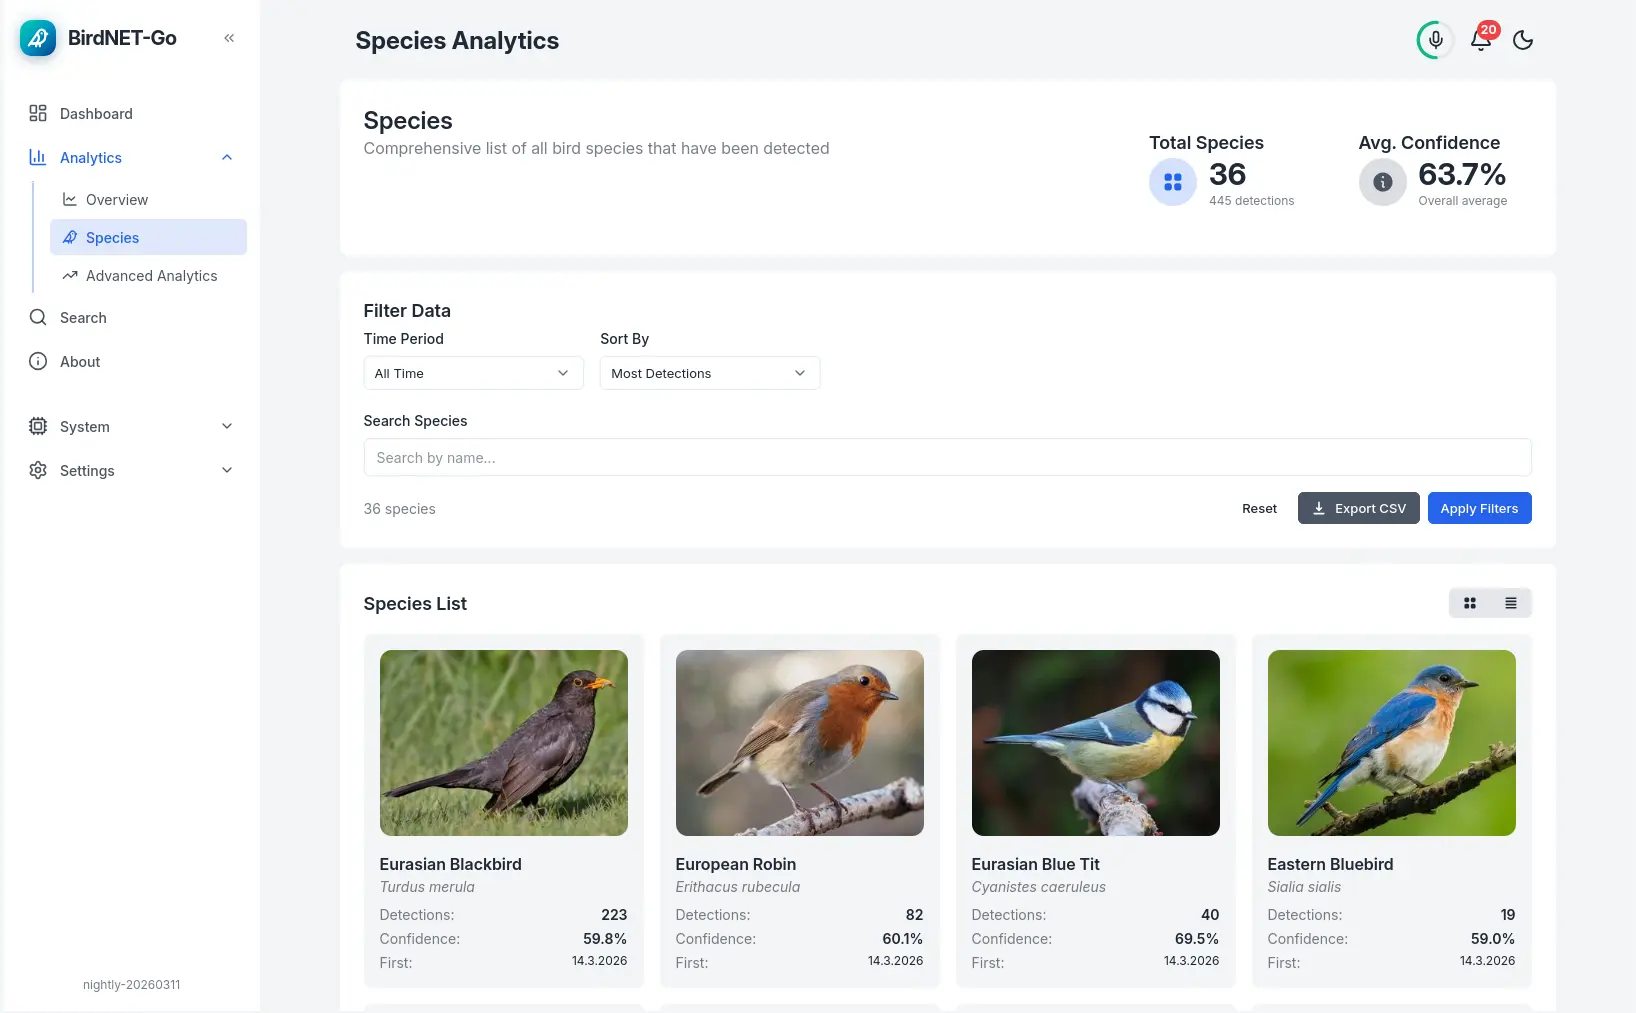Click the About info icon in sidebar

tap(38, 362)
